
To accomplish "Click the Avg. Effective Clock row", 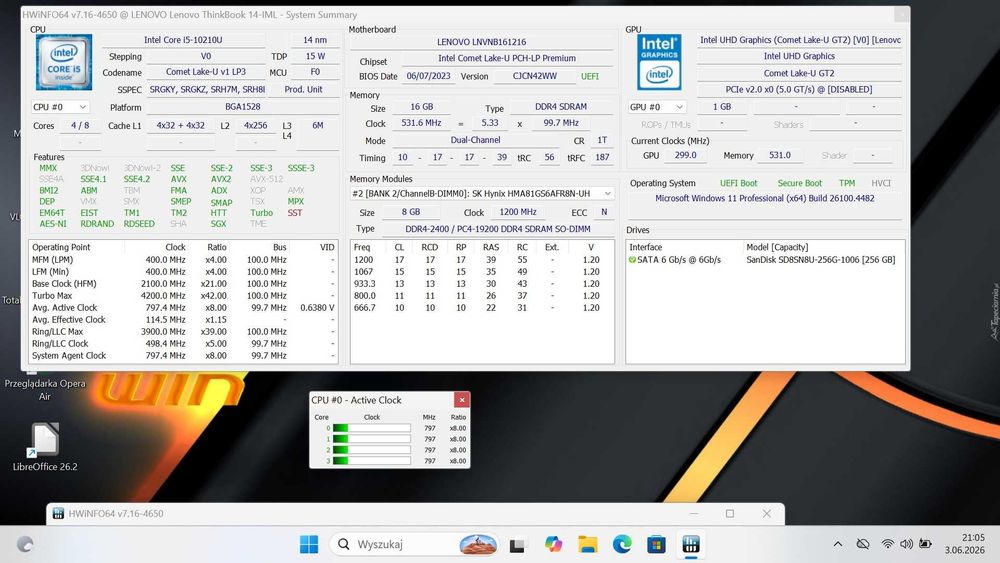I will click(x=183, y=320).
